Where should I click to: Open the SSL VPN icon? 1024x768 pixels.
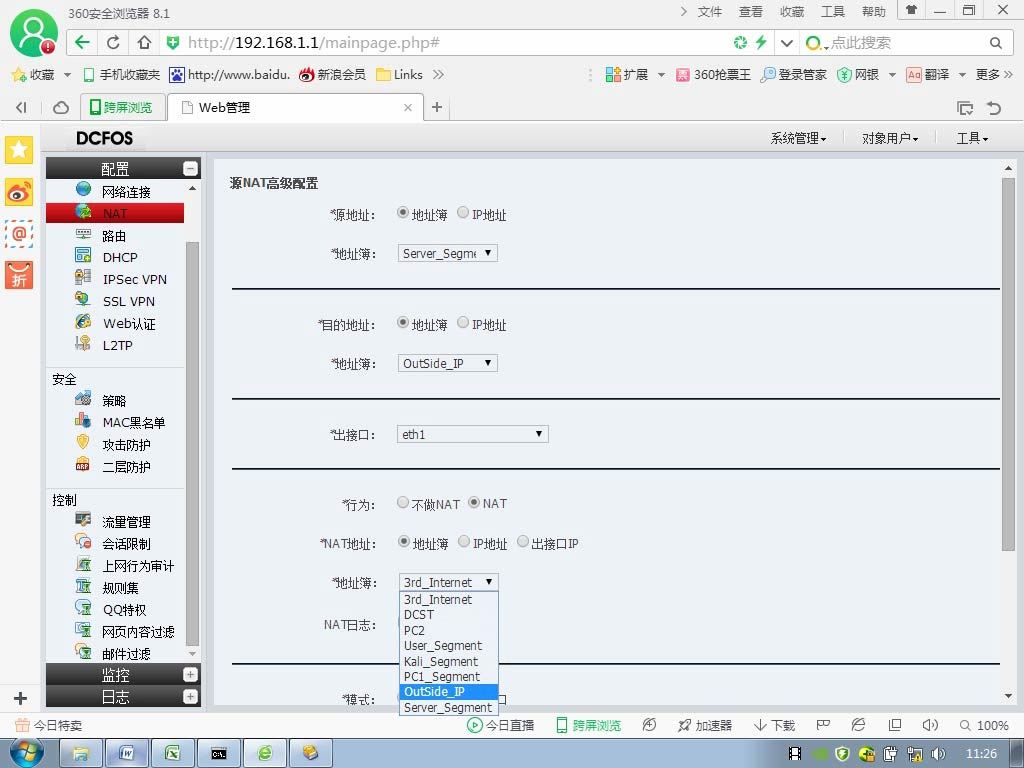(83, 300)
